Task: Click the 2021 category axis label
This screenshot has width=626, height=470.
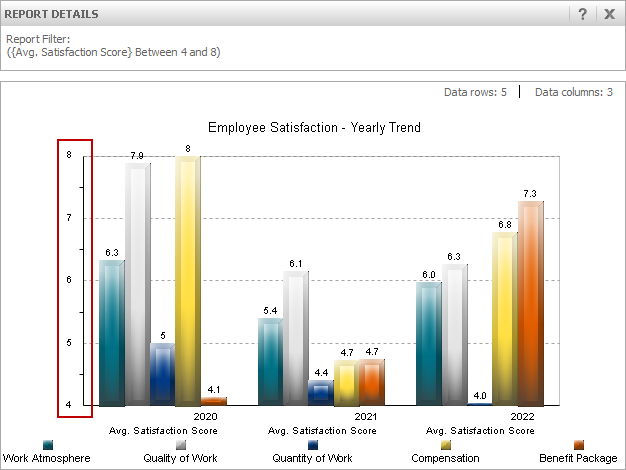Action: click(364, 416)
